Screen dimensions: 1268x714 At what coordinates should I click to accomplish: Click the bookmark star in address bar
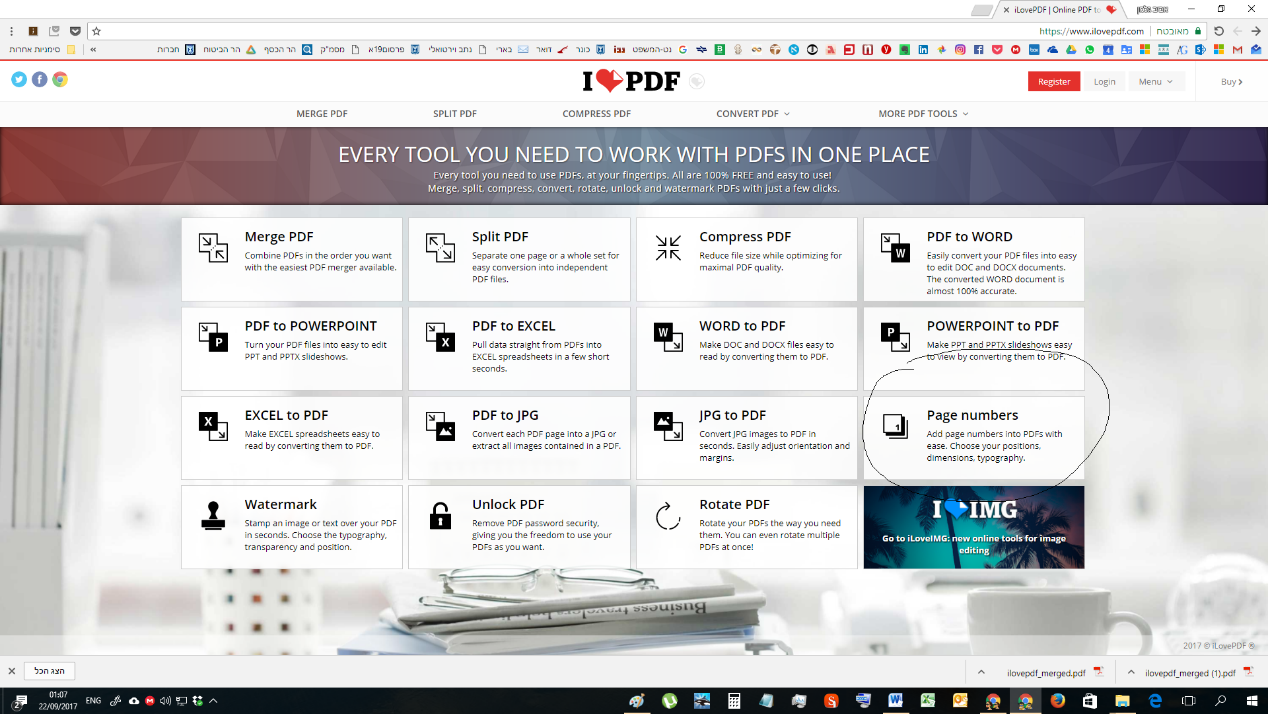pyautogui.click(x=97, y=31)
